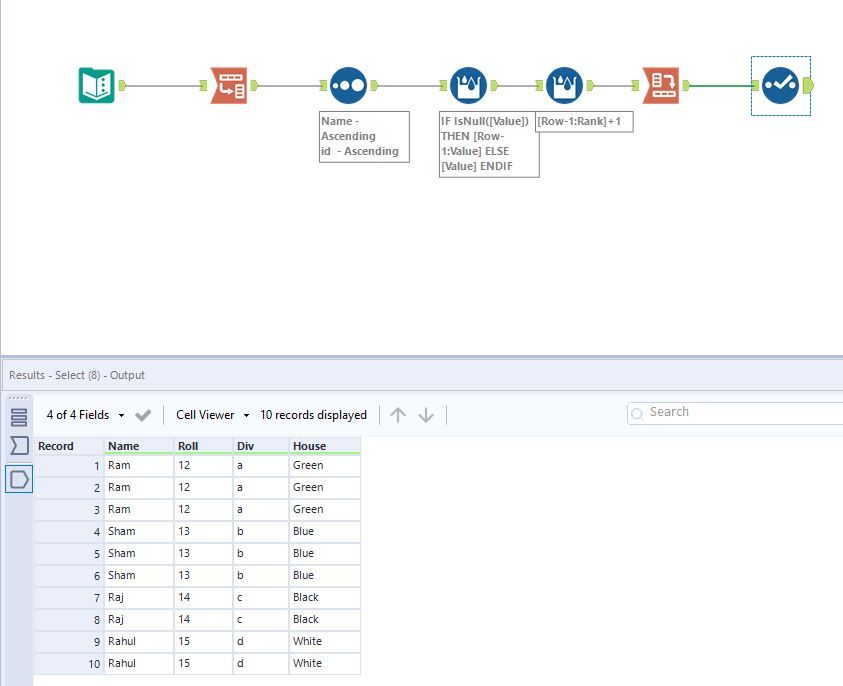This screenshot has height=686, width=843.
Task: Show the messages view in Results
Action: (x=19, y=417)
